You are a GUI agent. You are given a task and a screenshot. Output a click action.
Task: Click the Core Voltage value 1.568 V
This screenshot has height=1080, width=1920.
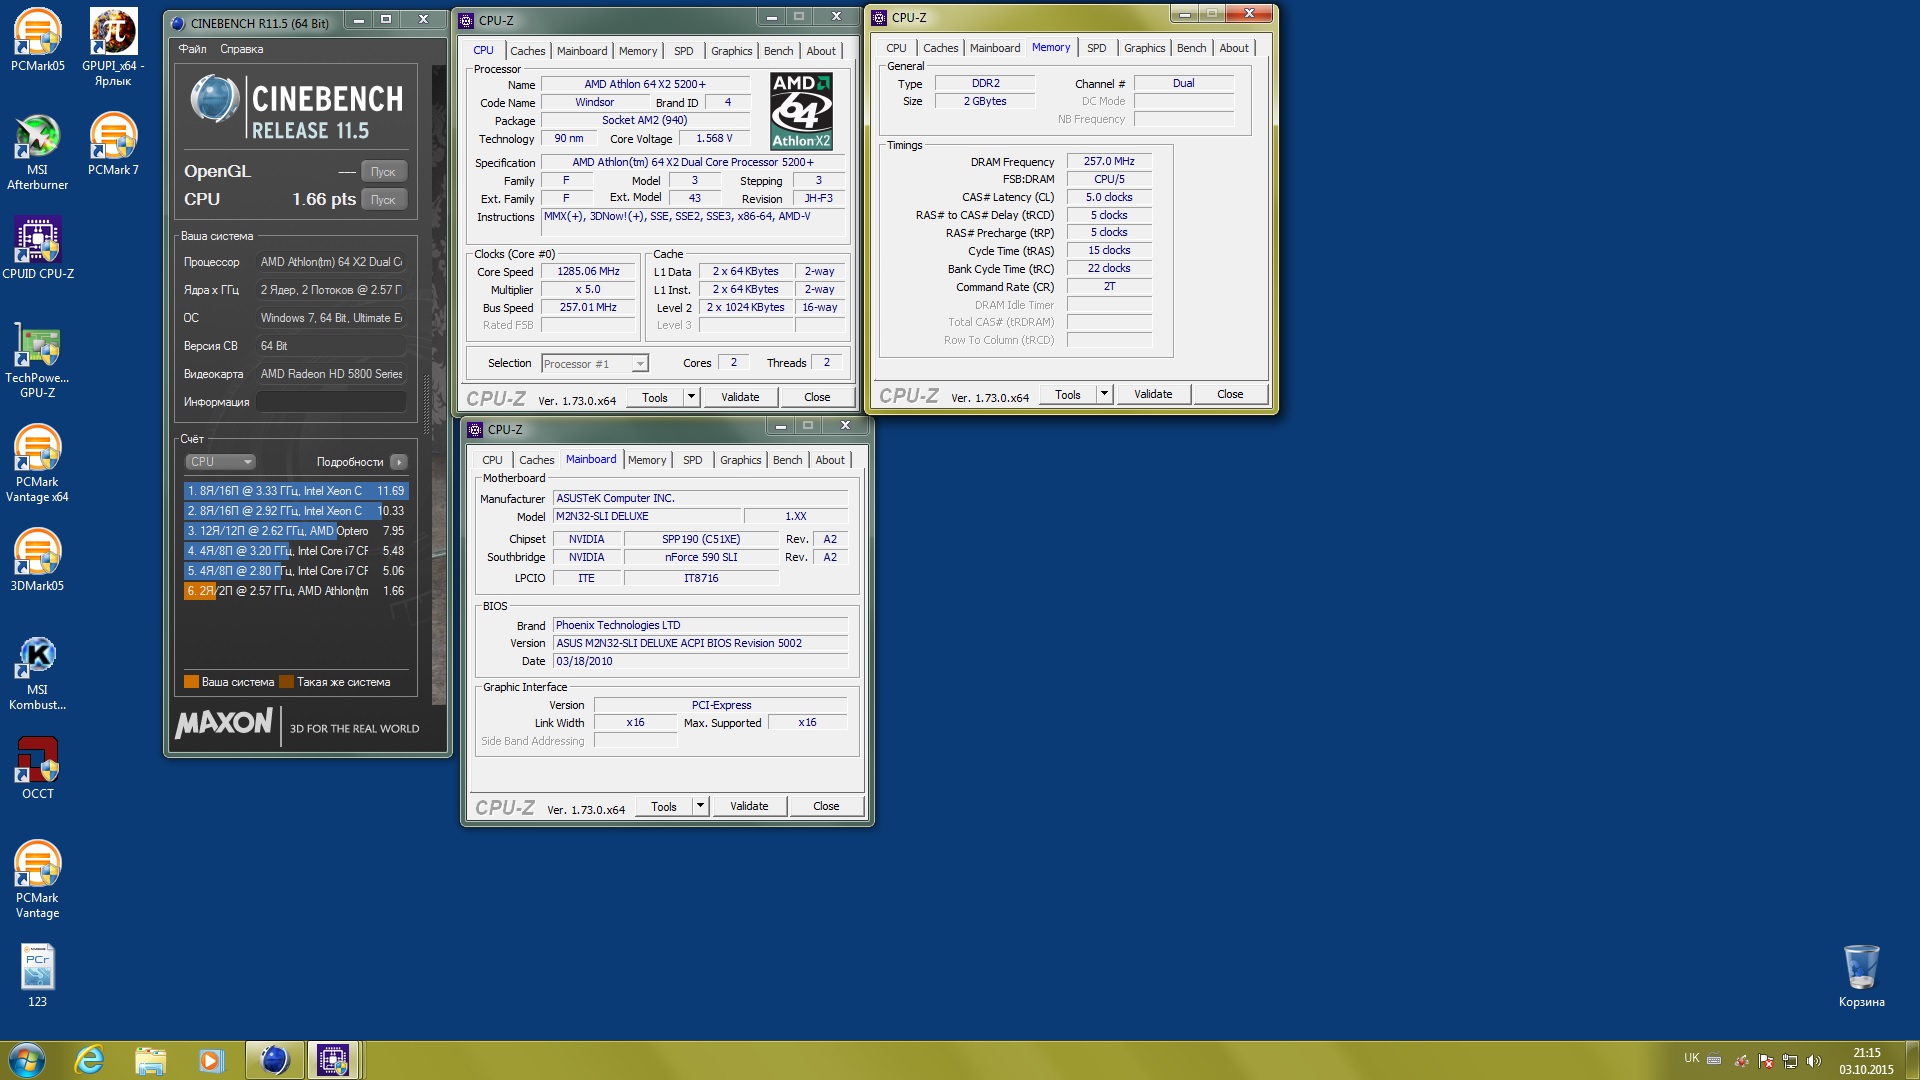click(714, 139)
